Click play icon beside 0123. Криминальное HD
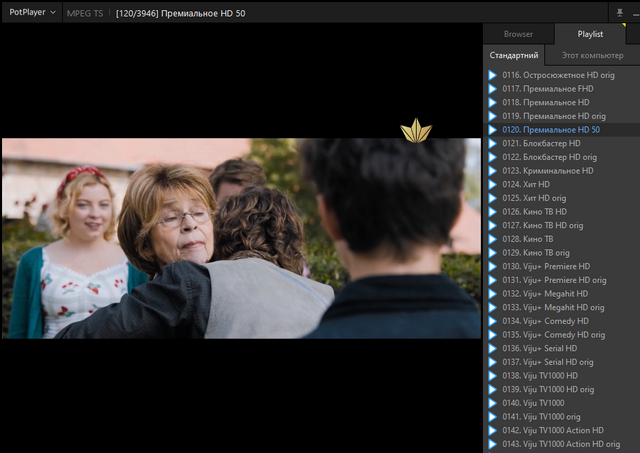Screen dimensions: 640x453 493,171
